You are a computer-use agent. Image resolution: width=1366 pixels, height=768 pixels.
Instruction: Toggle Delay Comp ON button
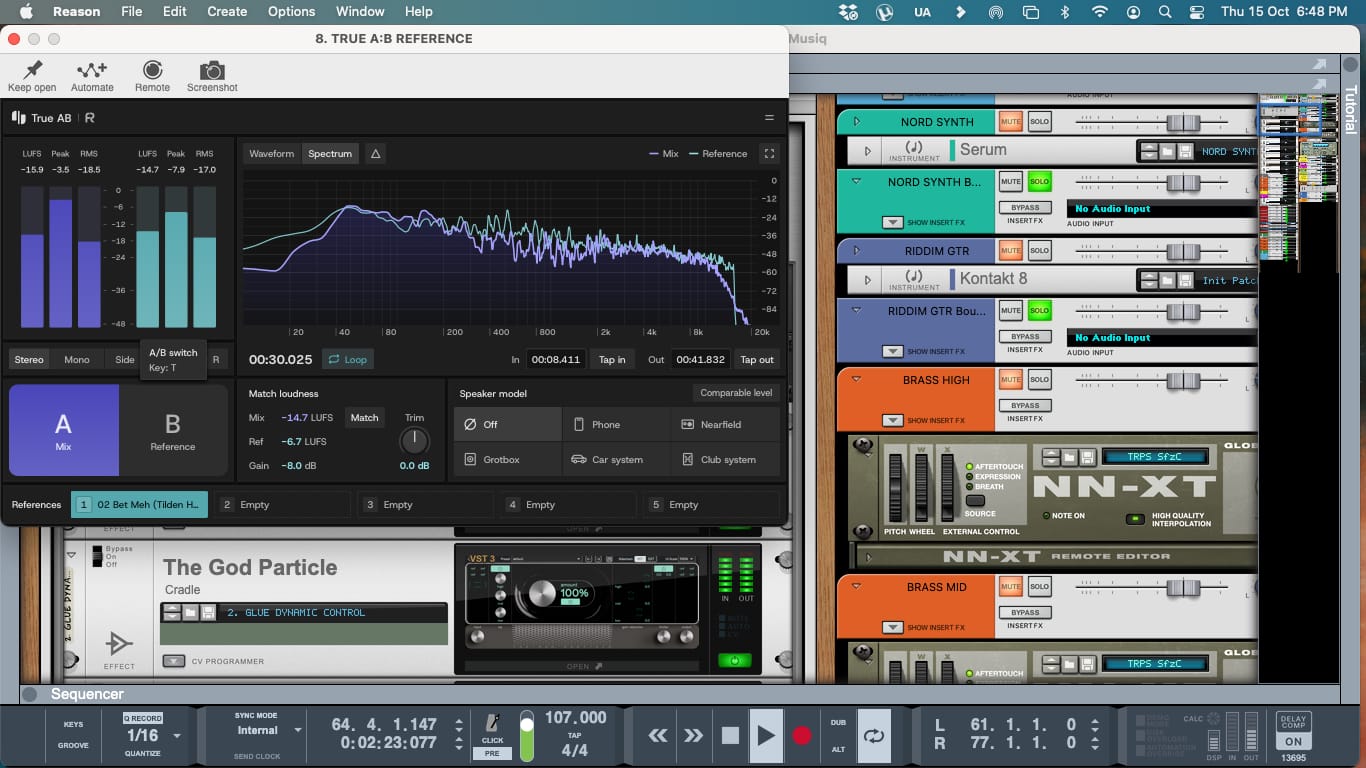1293,742
